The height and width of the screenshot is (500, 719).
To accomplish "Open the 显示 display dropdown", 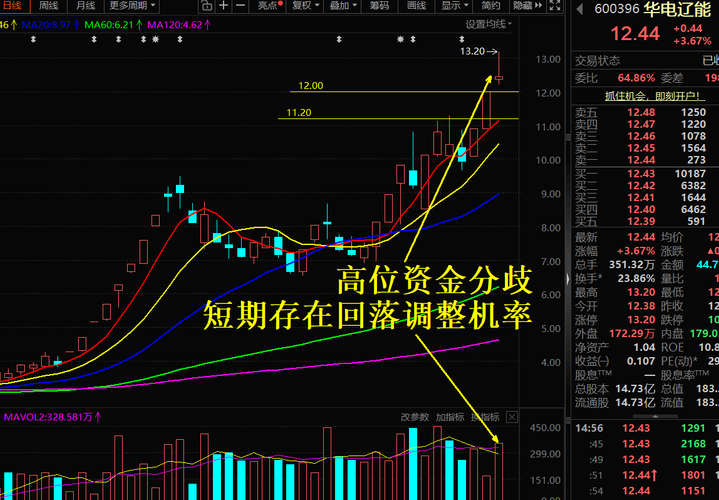I will [454, 6].
